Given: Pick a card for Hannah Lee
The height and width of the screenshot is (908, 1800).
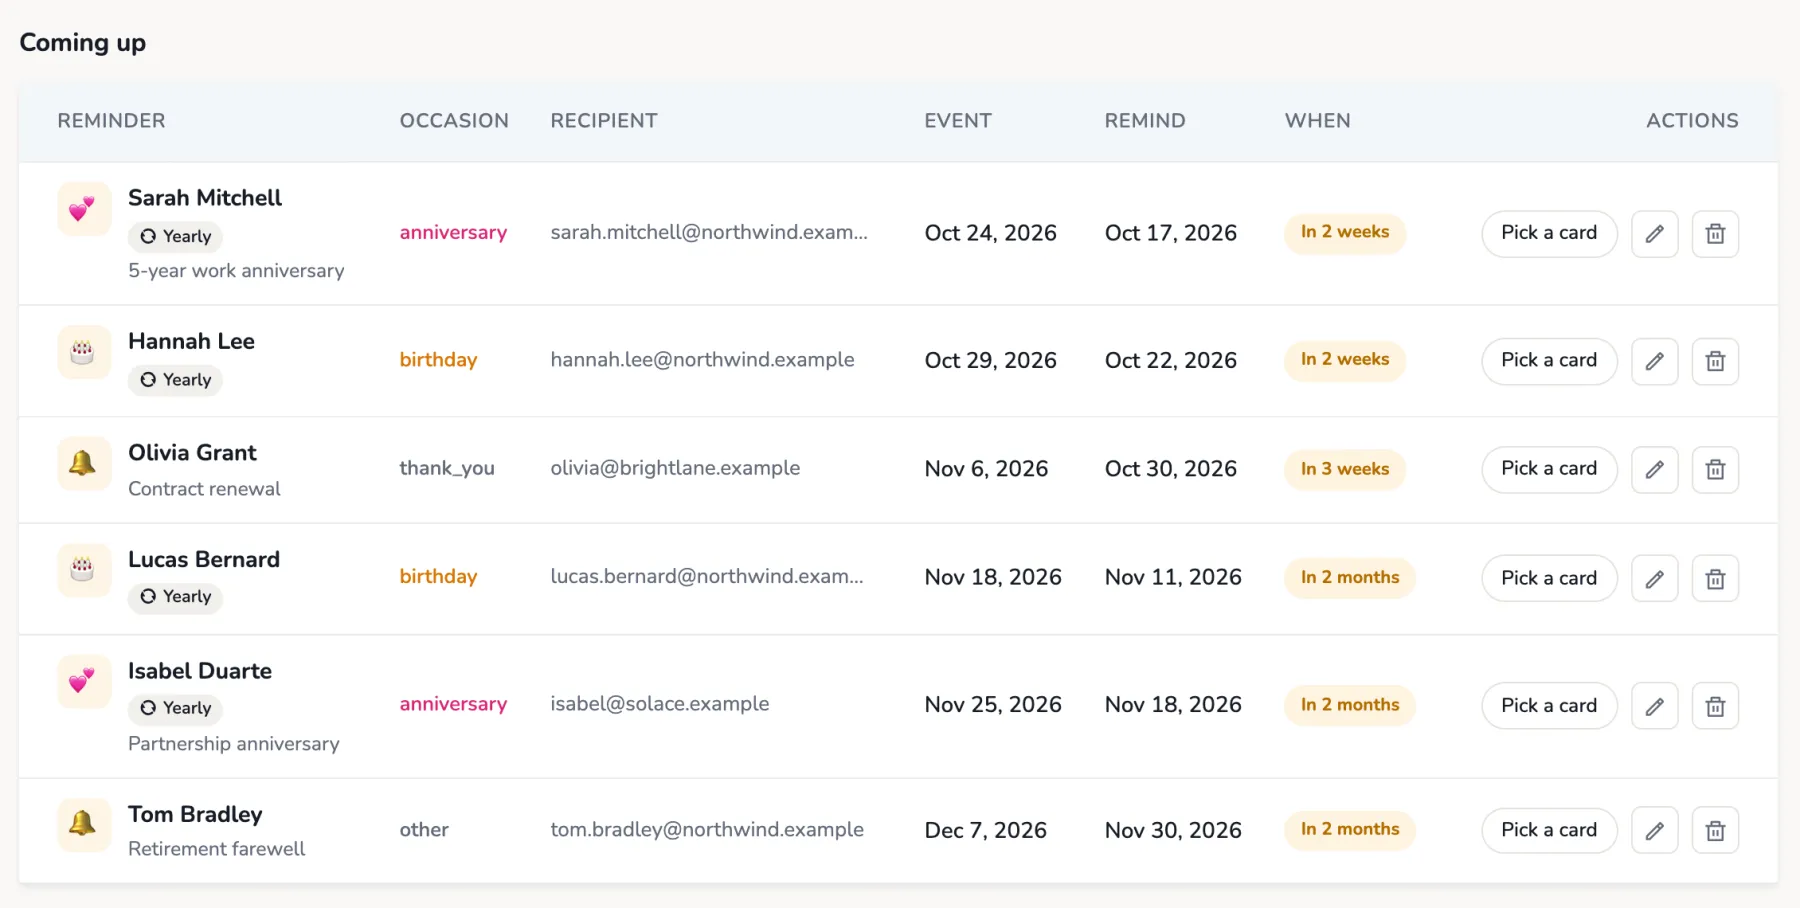Looking at the screenshot, I should pyautogui.click(x=1549, y=360).
